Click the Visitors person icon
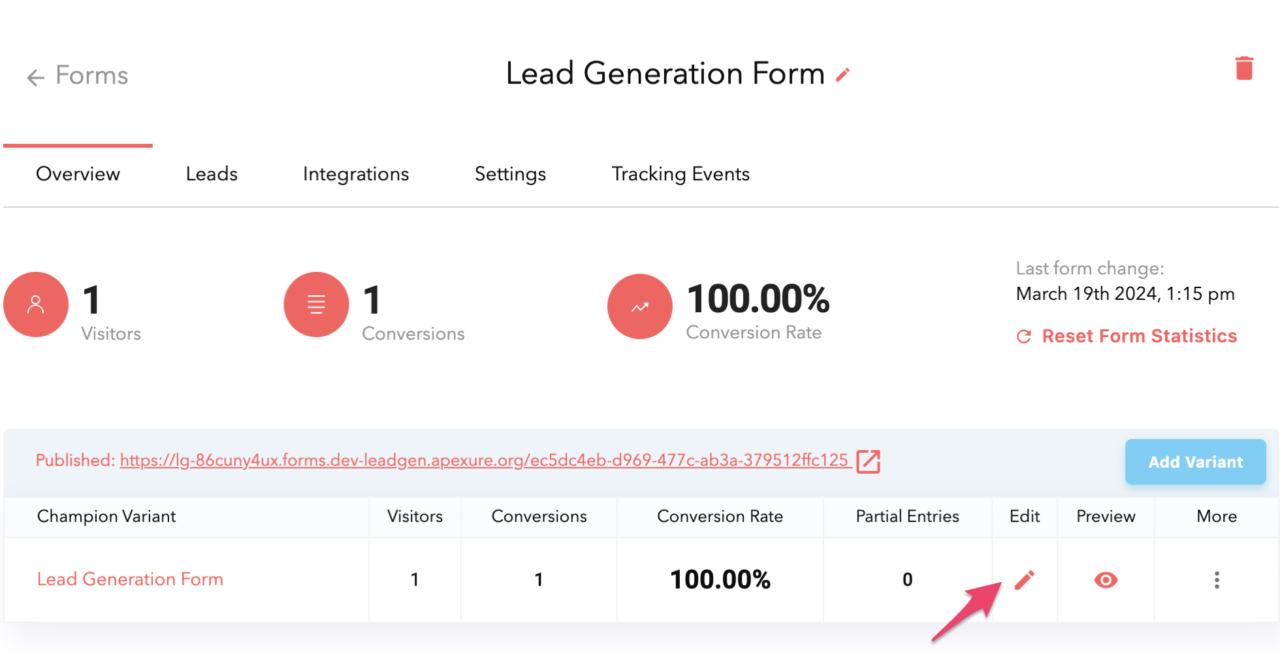Image resolution: width=1280 pixels, height=654 pixels. pyautogui.click(x=36, y=304)
